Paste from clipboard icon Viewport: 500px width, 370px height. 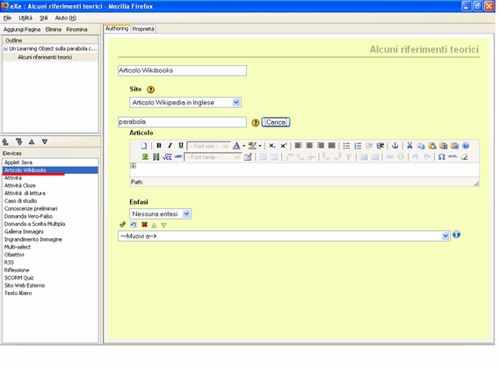[x=432, y=146]
